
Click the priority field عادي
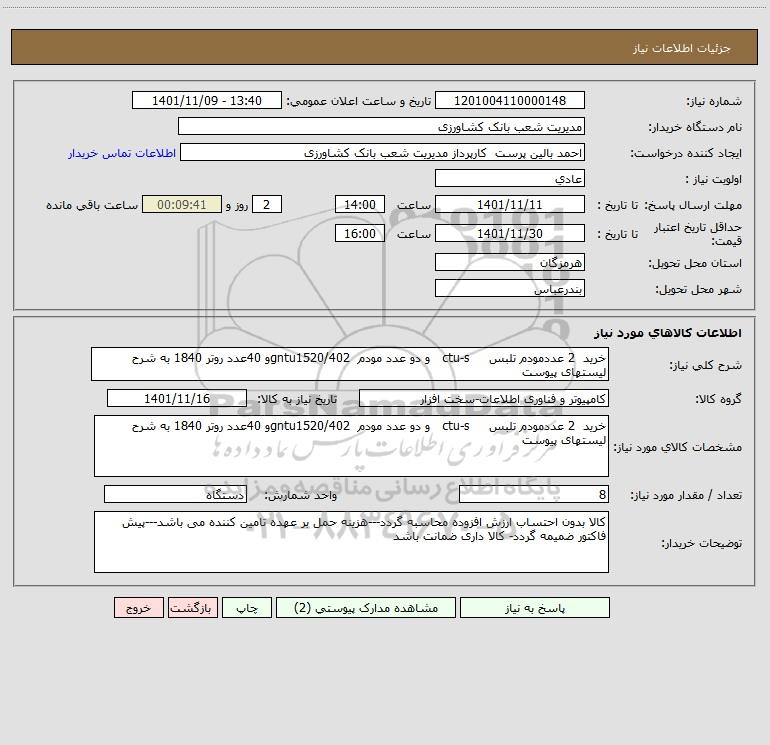(x=510, y=178)
